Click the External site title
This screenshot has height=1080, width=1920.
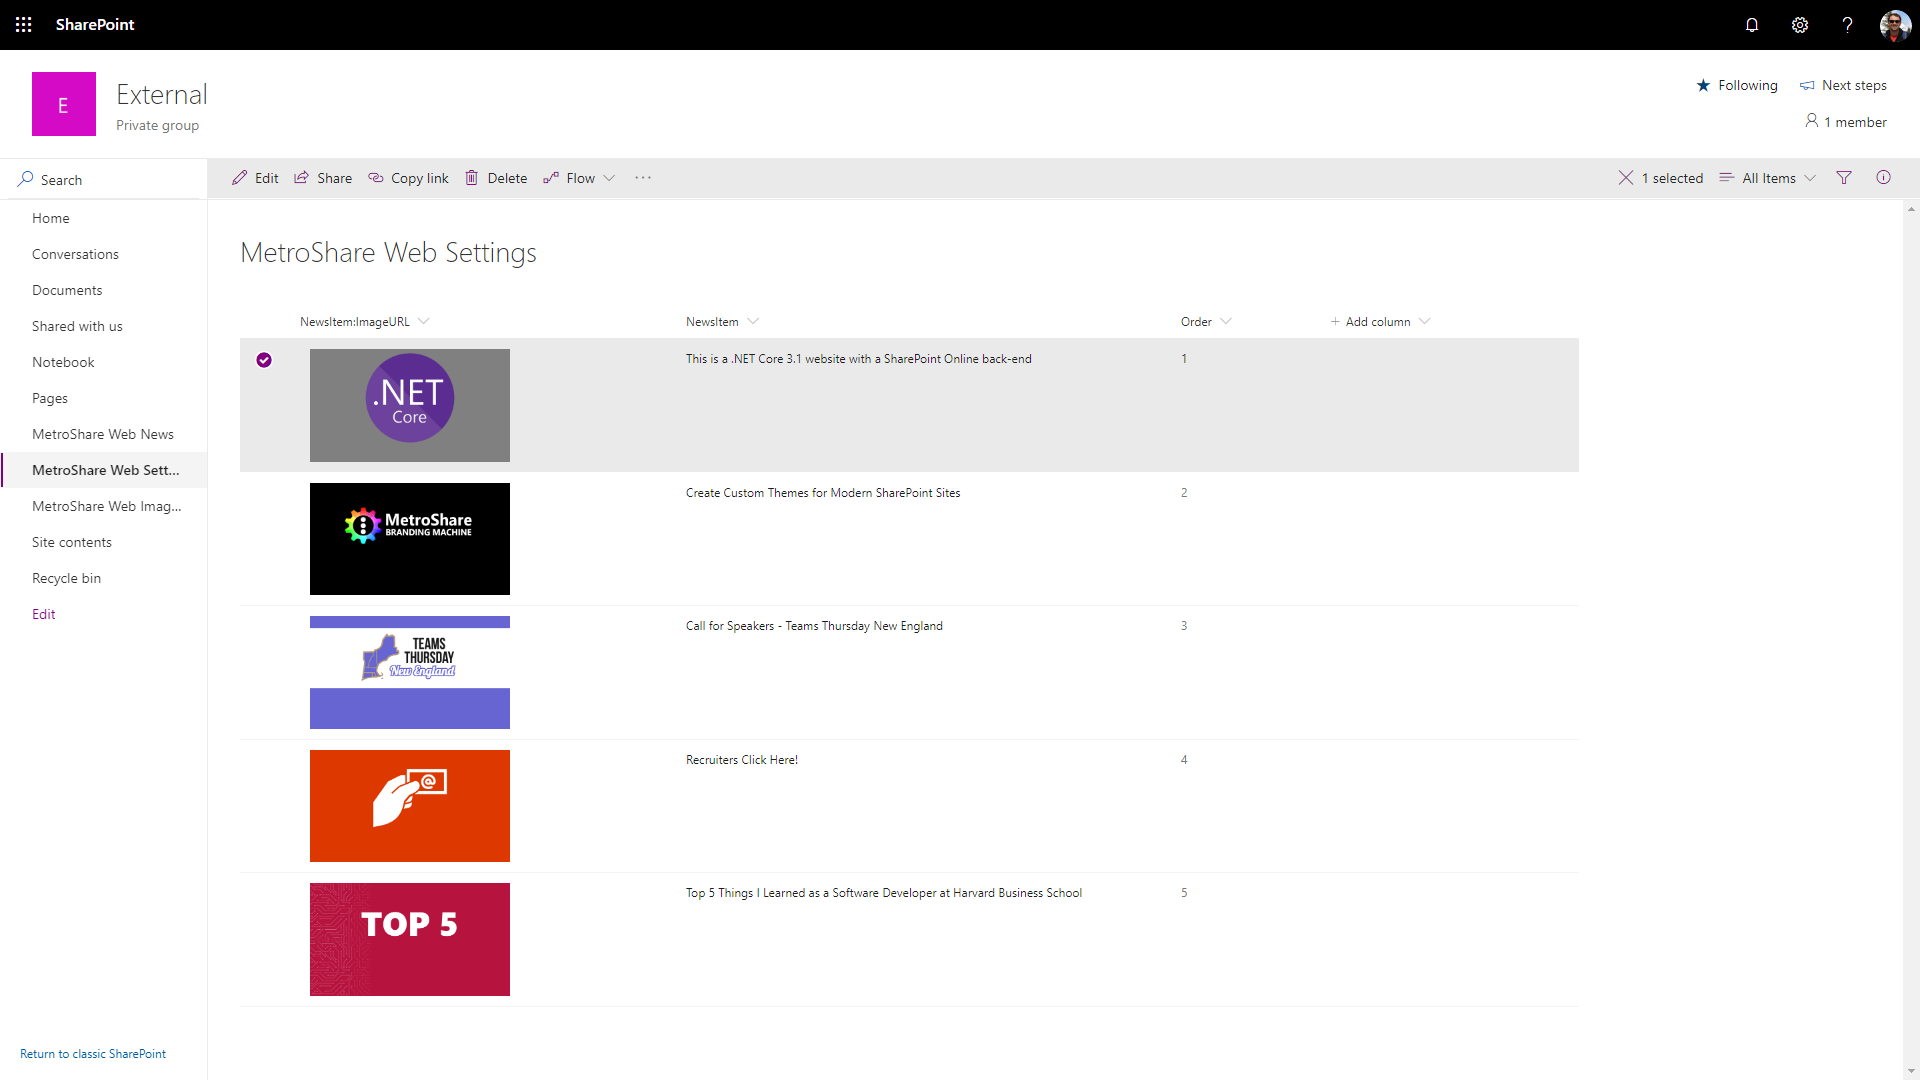tap(162, 94)
